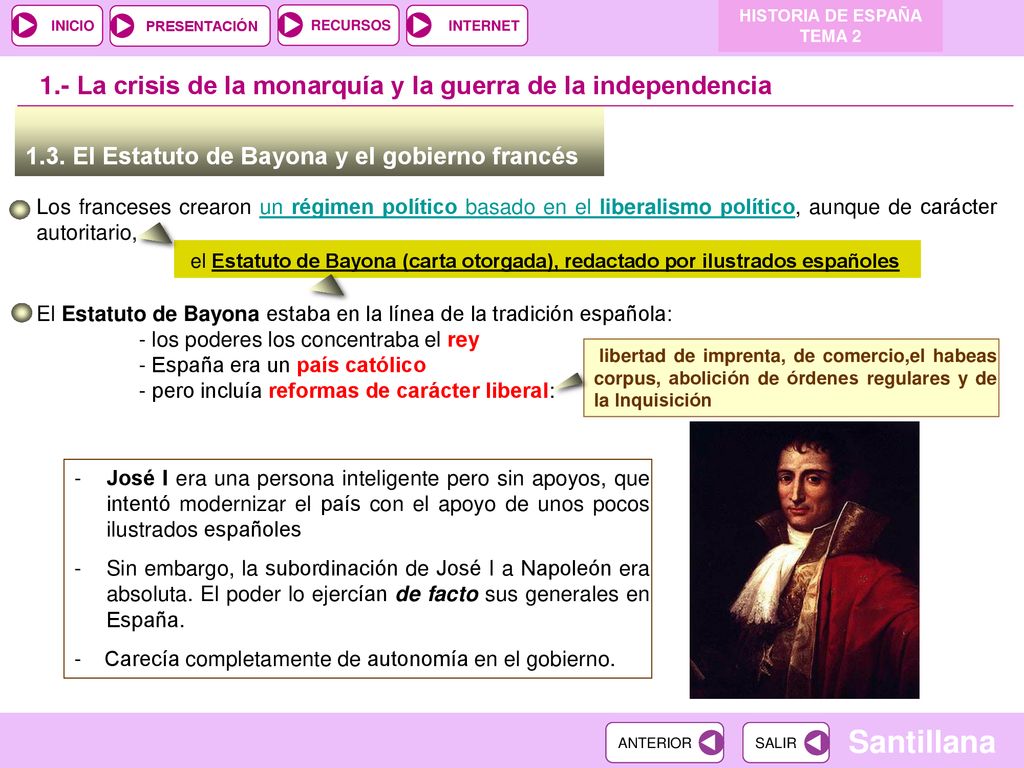Click the HISTORIA DE ESPAÑA TEMA 2 banner
This screenshot has width=1024, height=768.
830,26
